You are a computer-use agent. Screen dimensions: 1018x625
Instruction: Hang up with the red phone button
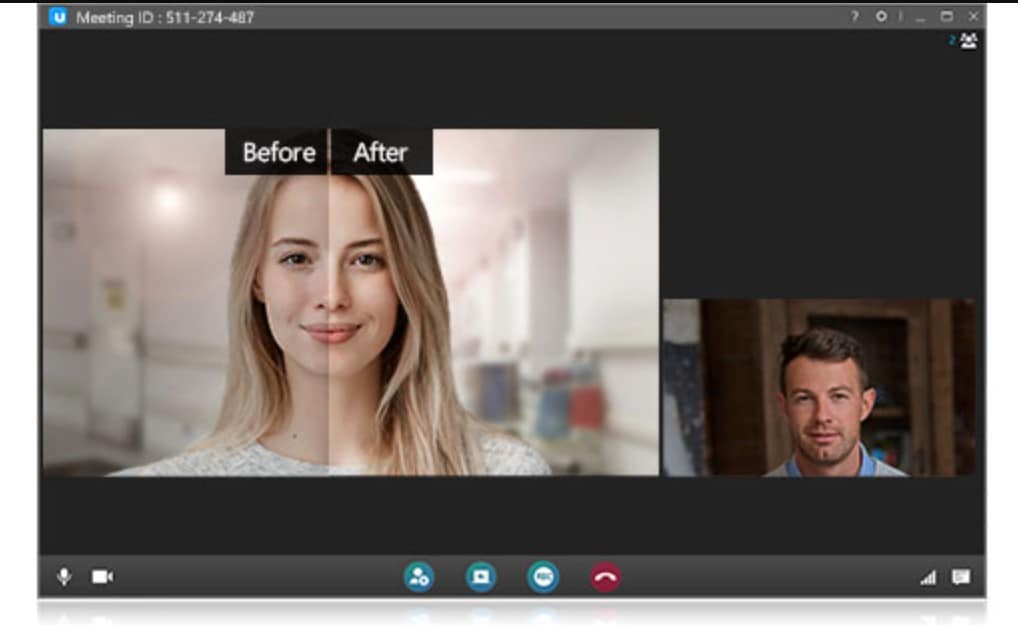pos(605,576)
